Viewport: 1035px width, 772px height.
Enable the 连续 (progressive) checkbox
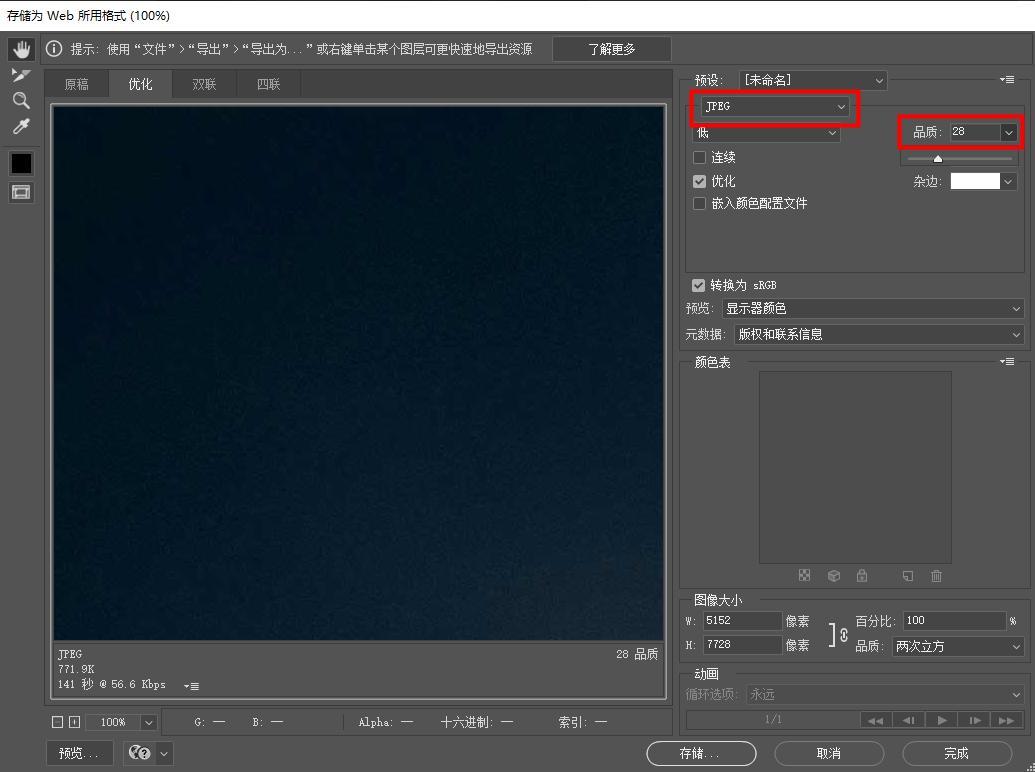[x=699, y=157]
